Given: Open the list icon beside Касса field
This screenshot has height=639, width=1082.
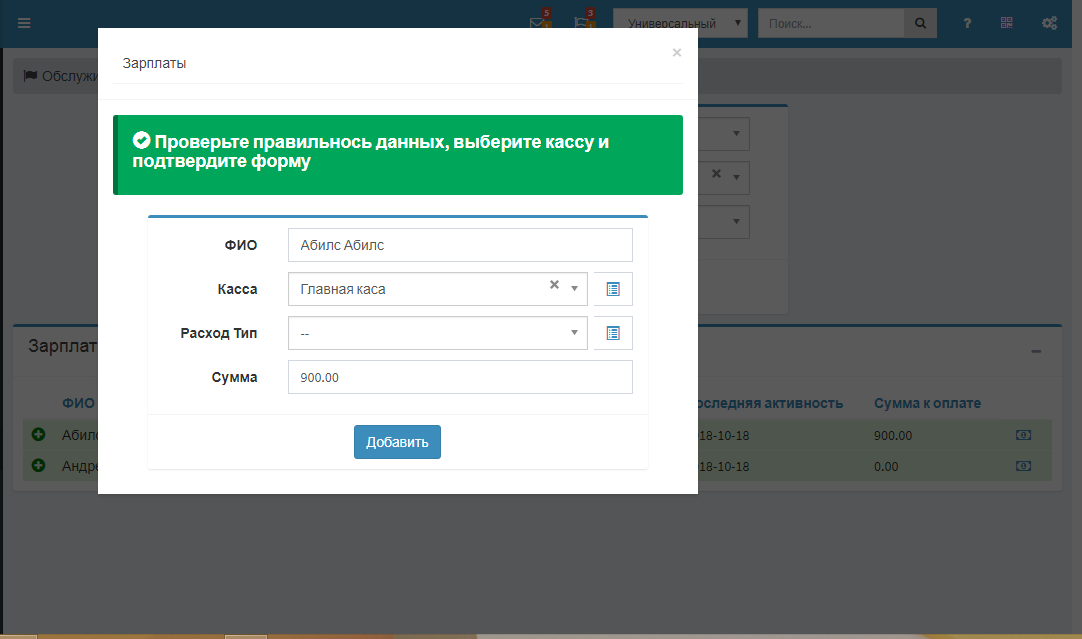Looking at the screenshot, I should point(613,289).
